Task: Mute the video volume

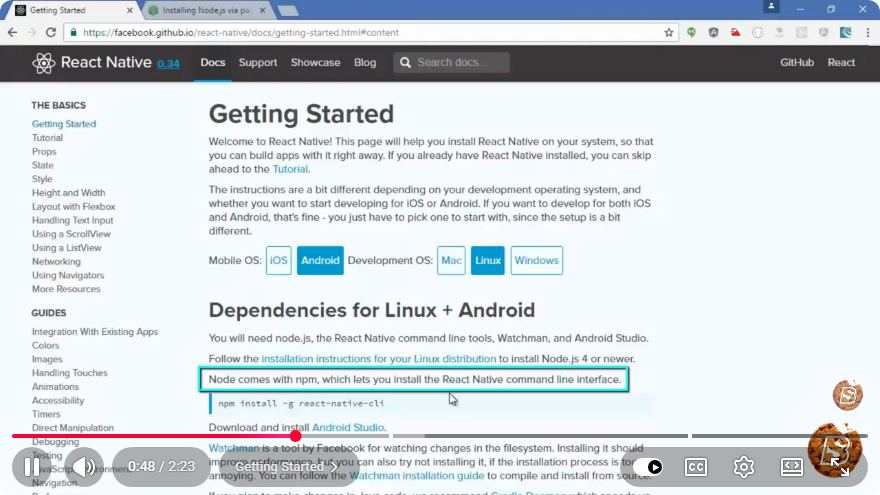Action: [x=84, y=466]
